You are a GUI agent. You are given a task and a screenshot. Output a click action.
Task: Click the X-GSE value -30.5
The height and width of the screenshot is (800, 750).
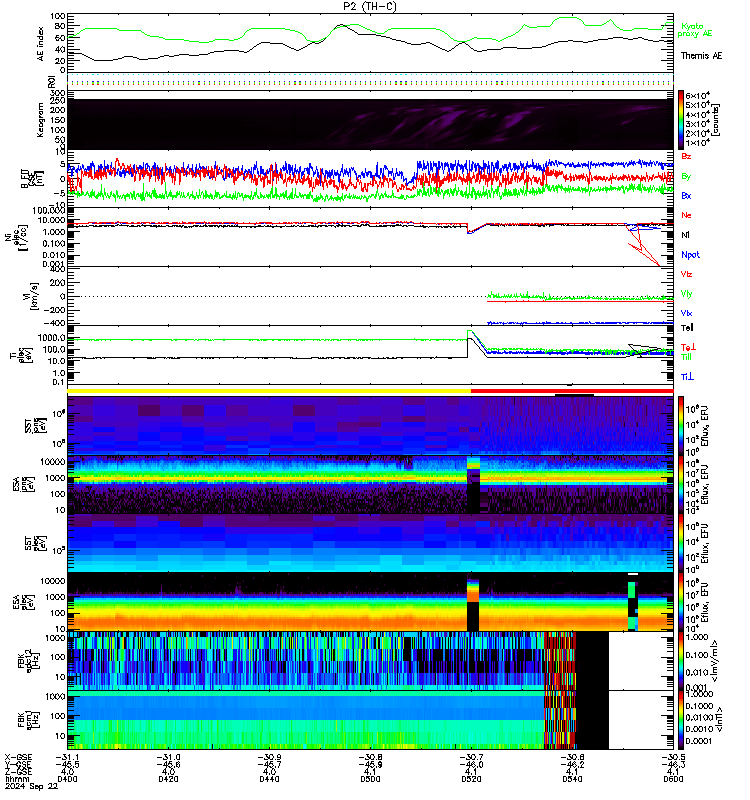[x=673, y=758]
